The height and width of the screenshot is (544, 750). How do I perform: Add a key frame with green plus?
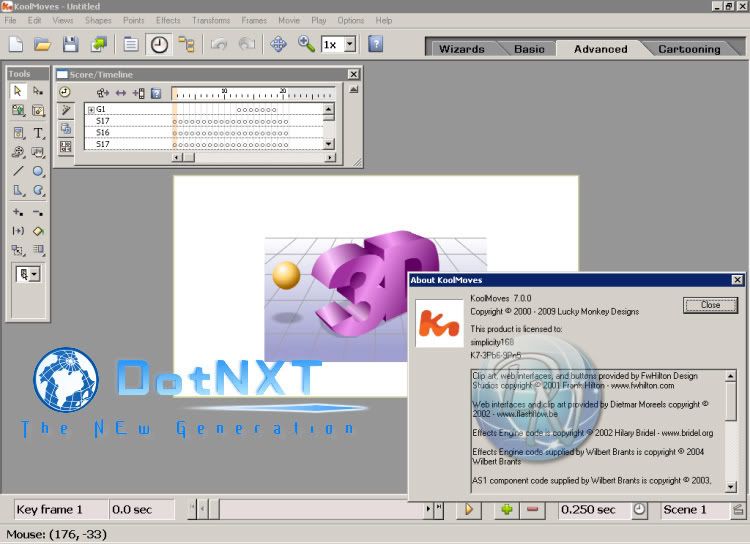coord(507,510)
